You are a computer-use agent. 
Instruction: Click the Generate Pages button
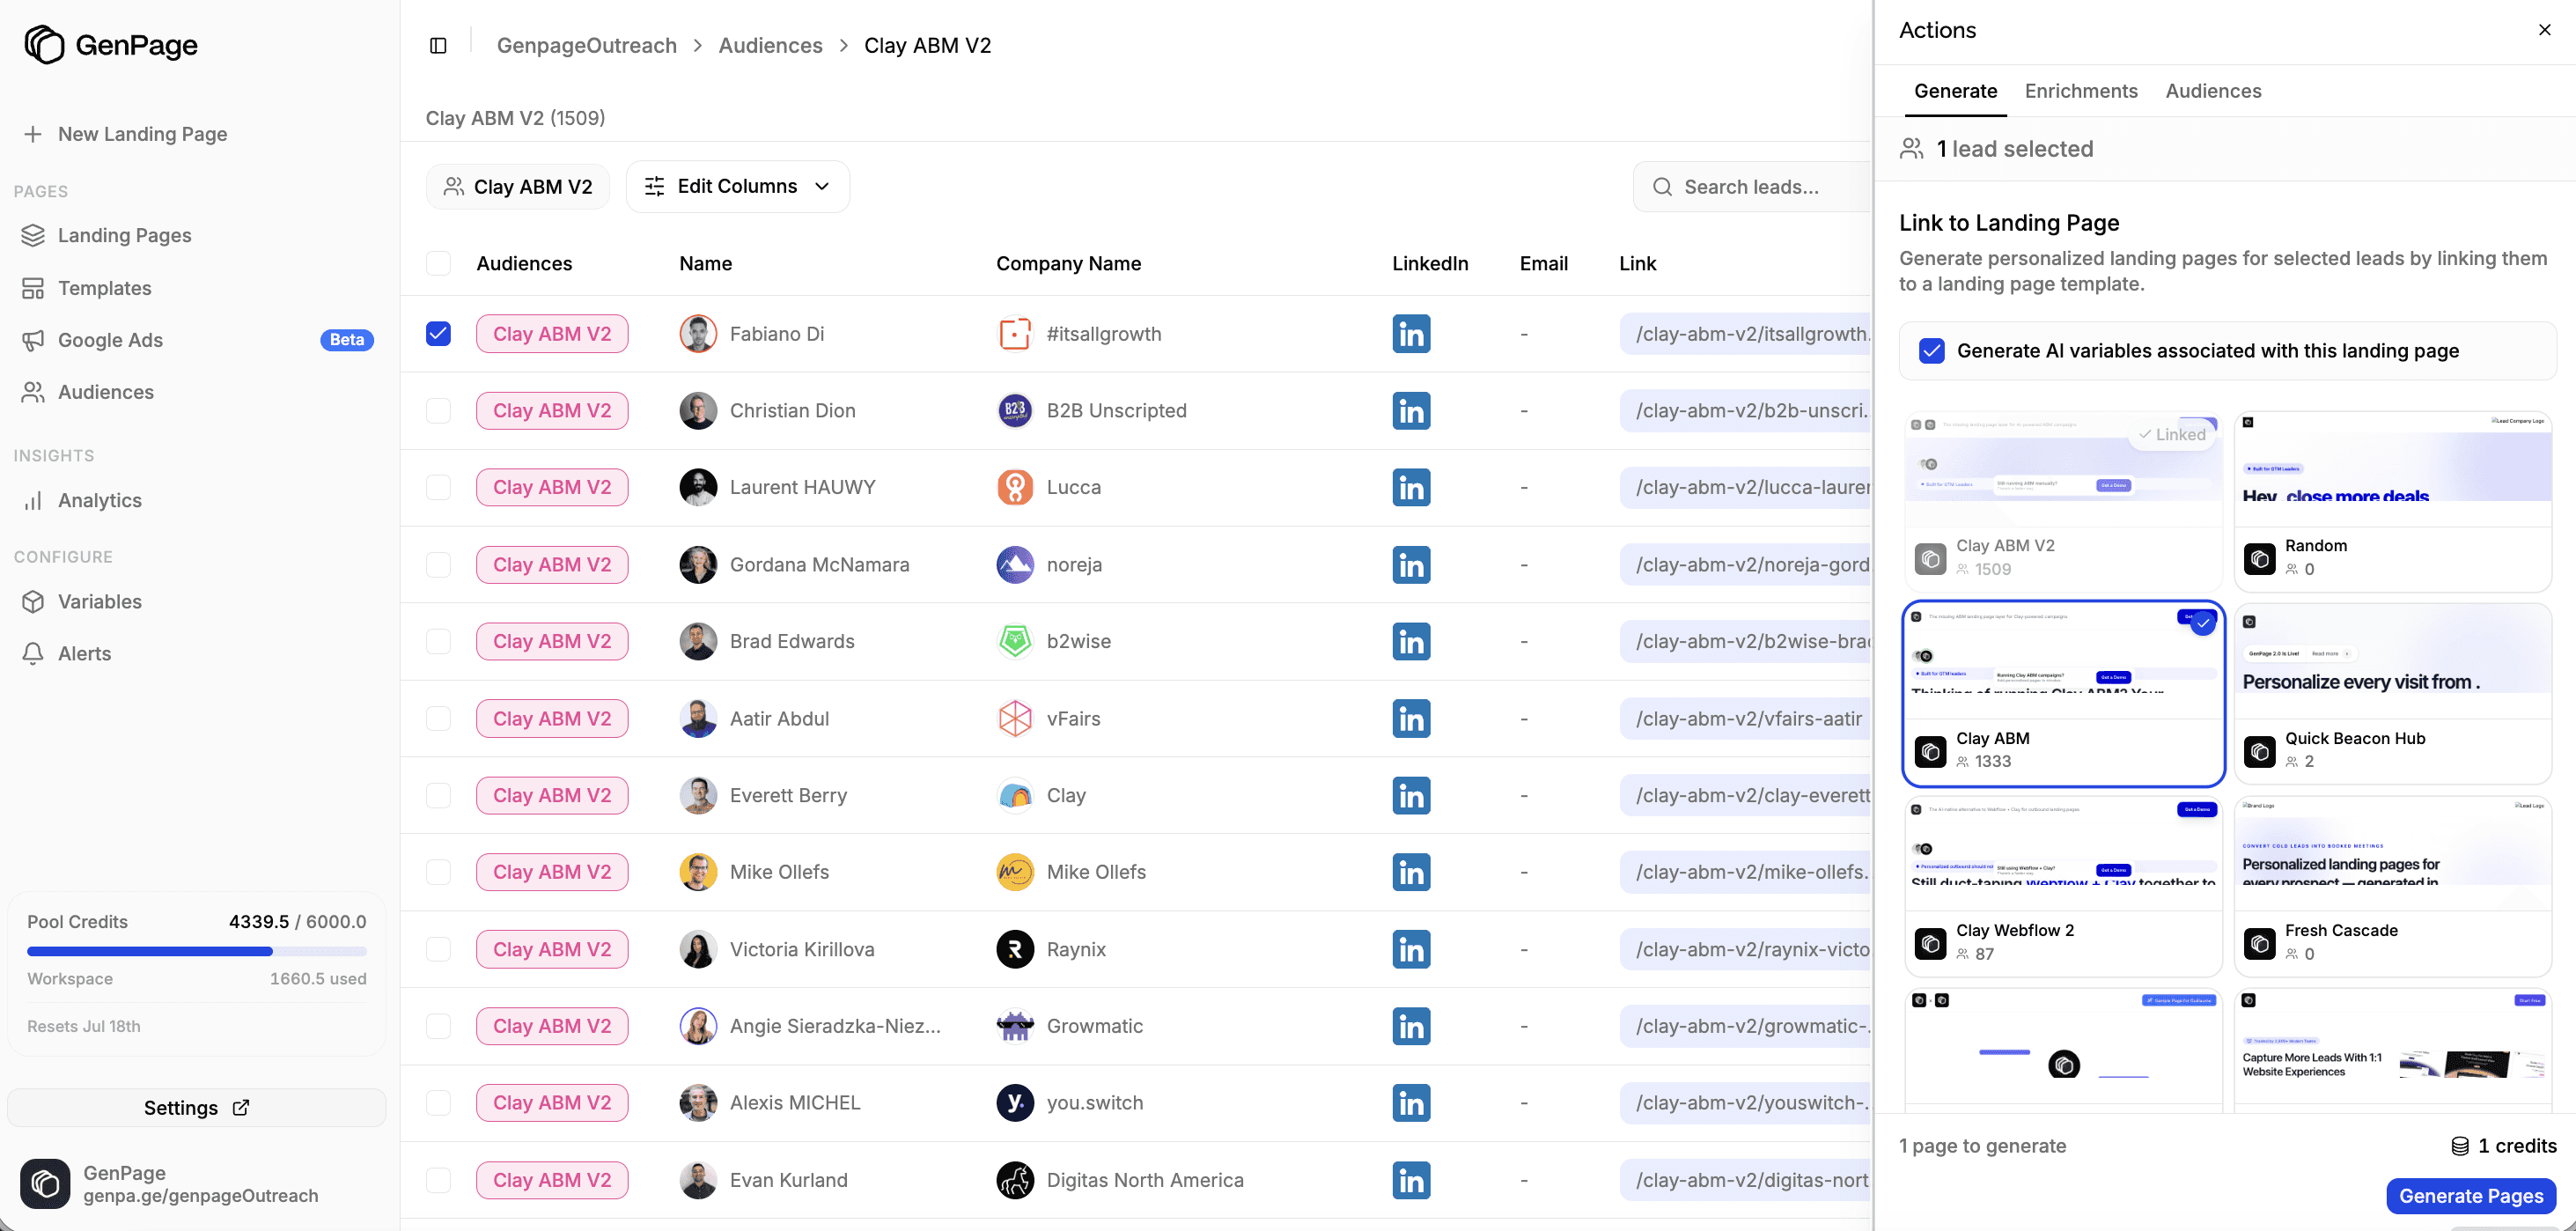coord(2471,1196)
